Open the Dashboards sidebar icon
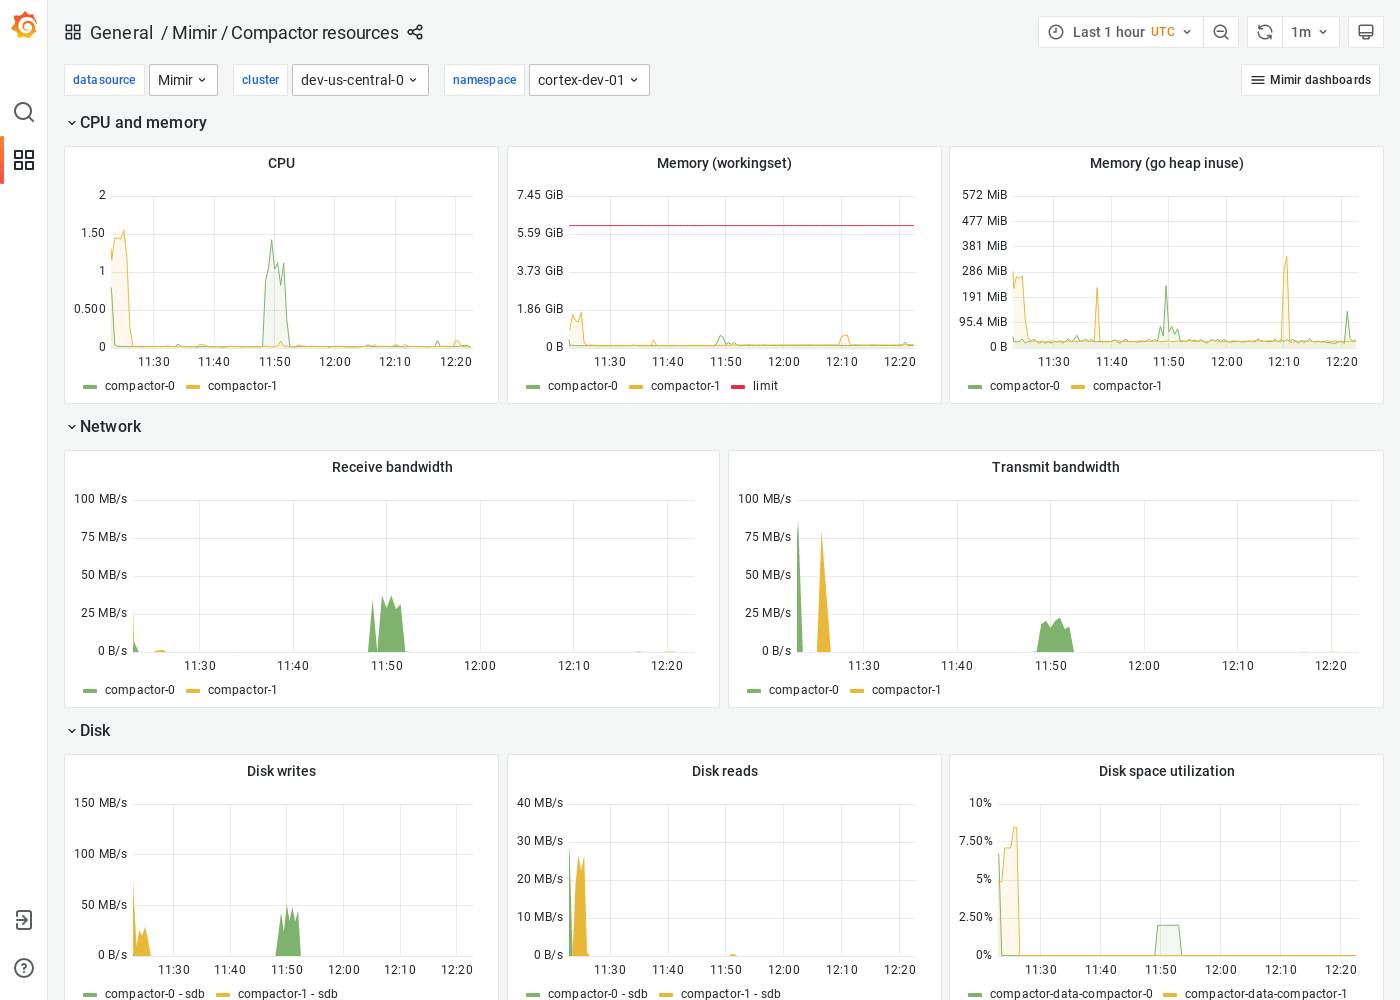 point(23,160)
